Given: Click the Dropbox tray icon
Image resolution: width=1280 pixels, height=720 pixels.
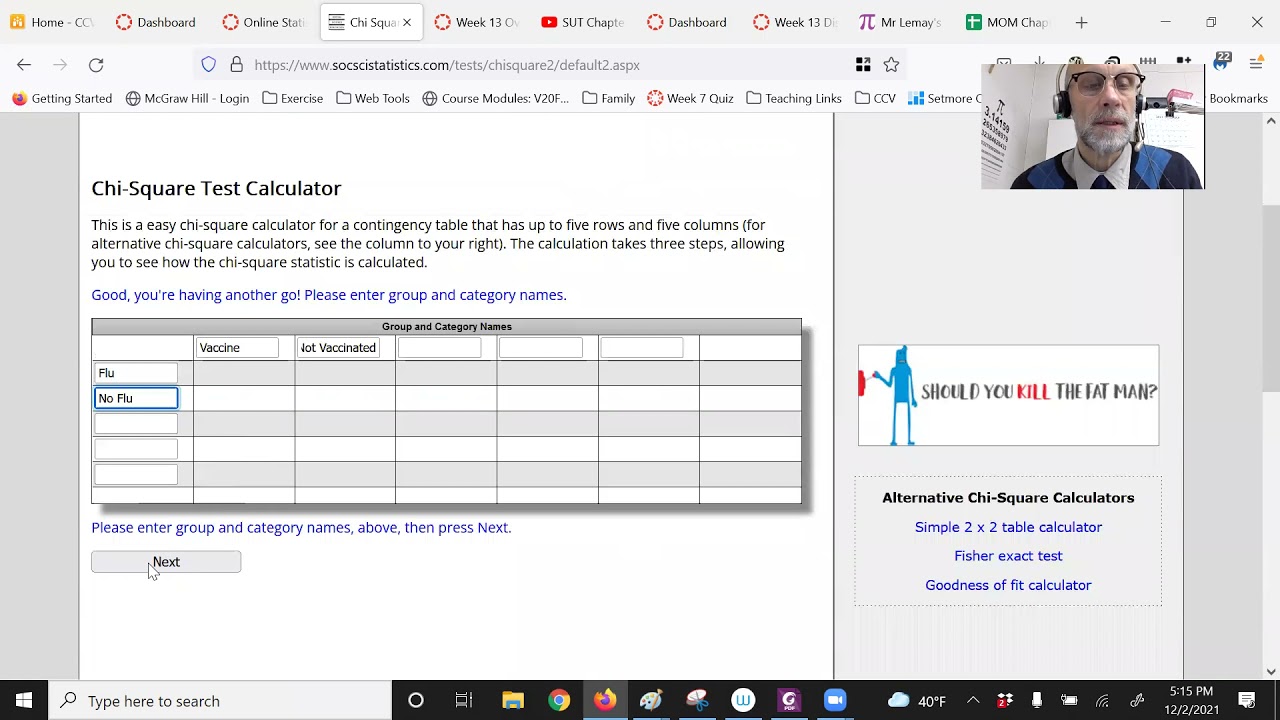Looking at the screenshot, I should (x=1005, y=701).
